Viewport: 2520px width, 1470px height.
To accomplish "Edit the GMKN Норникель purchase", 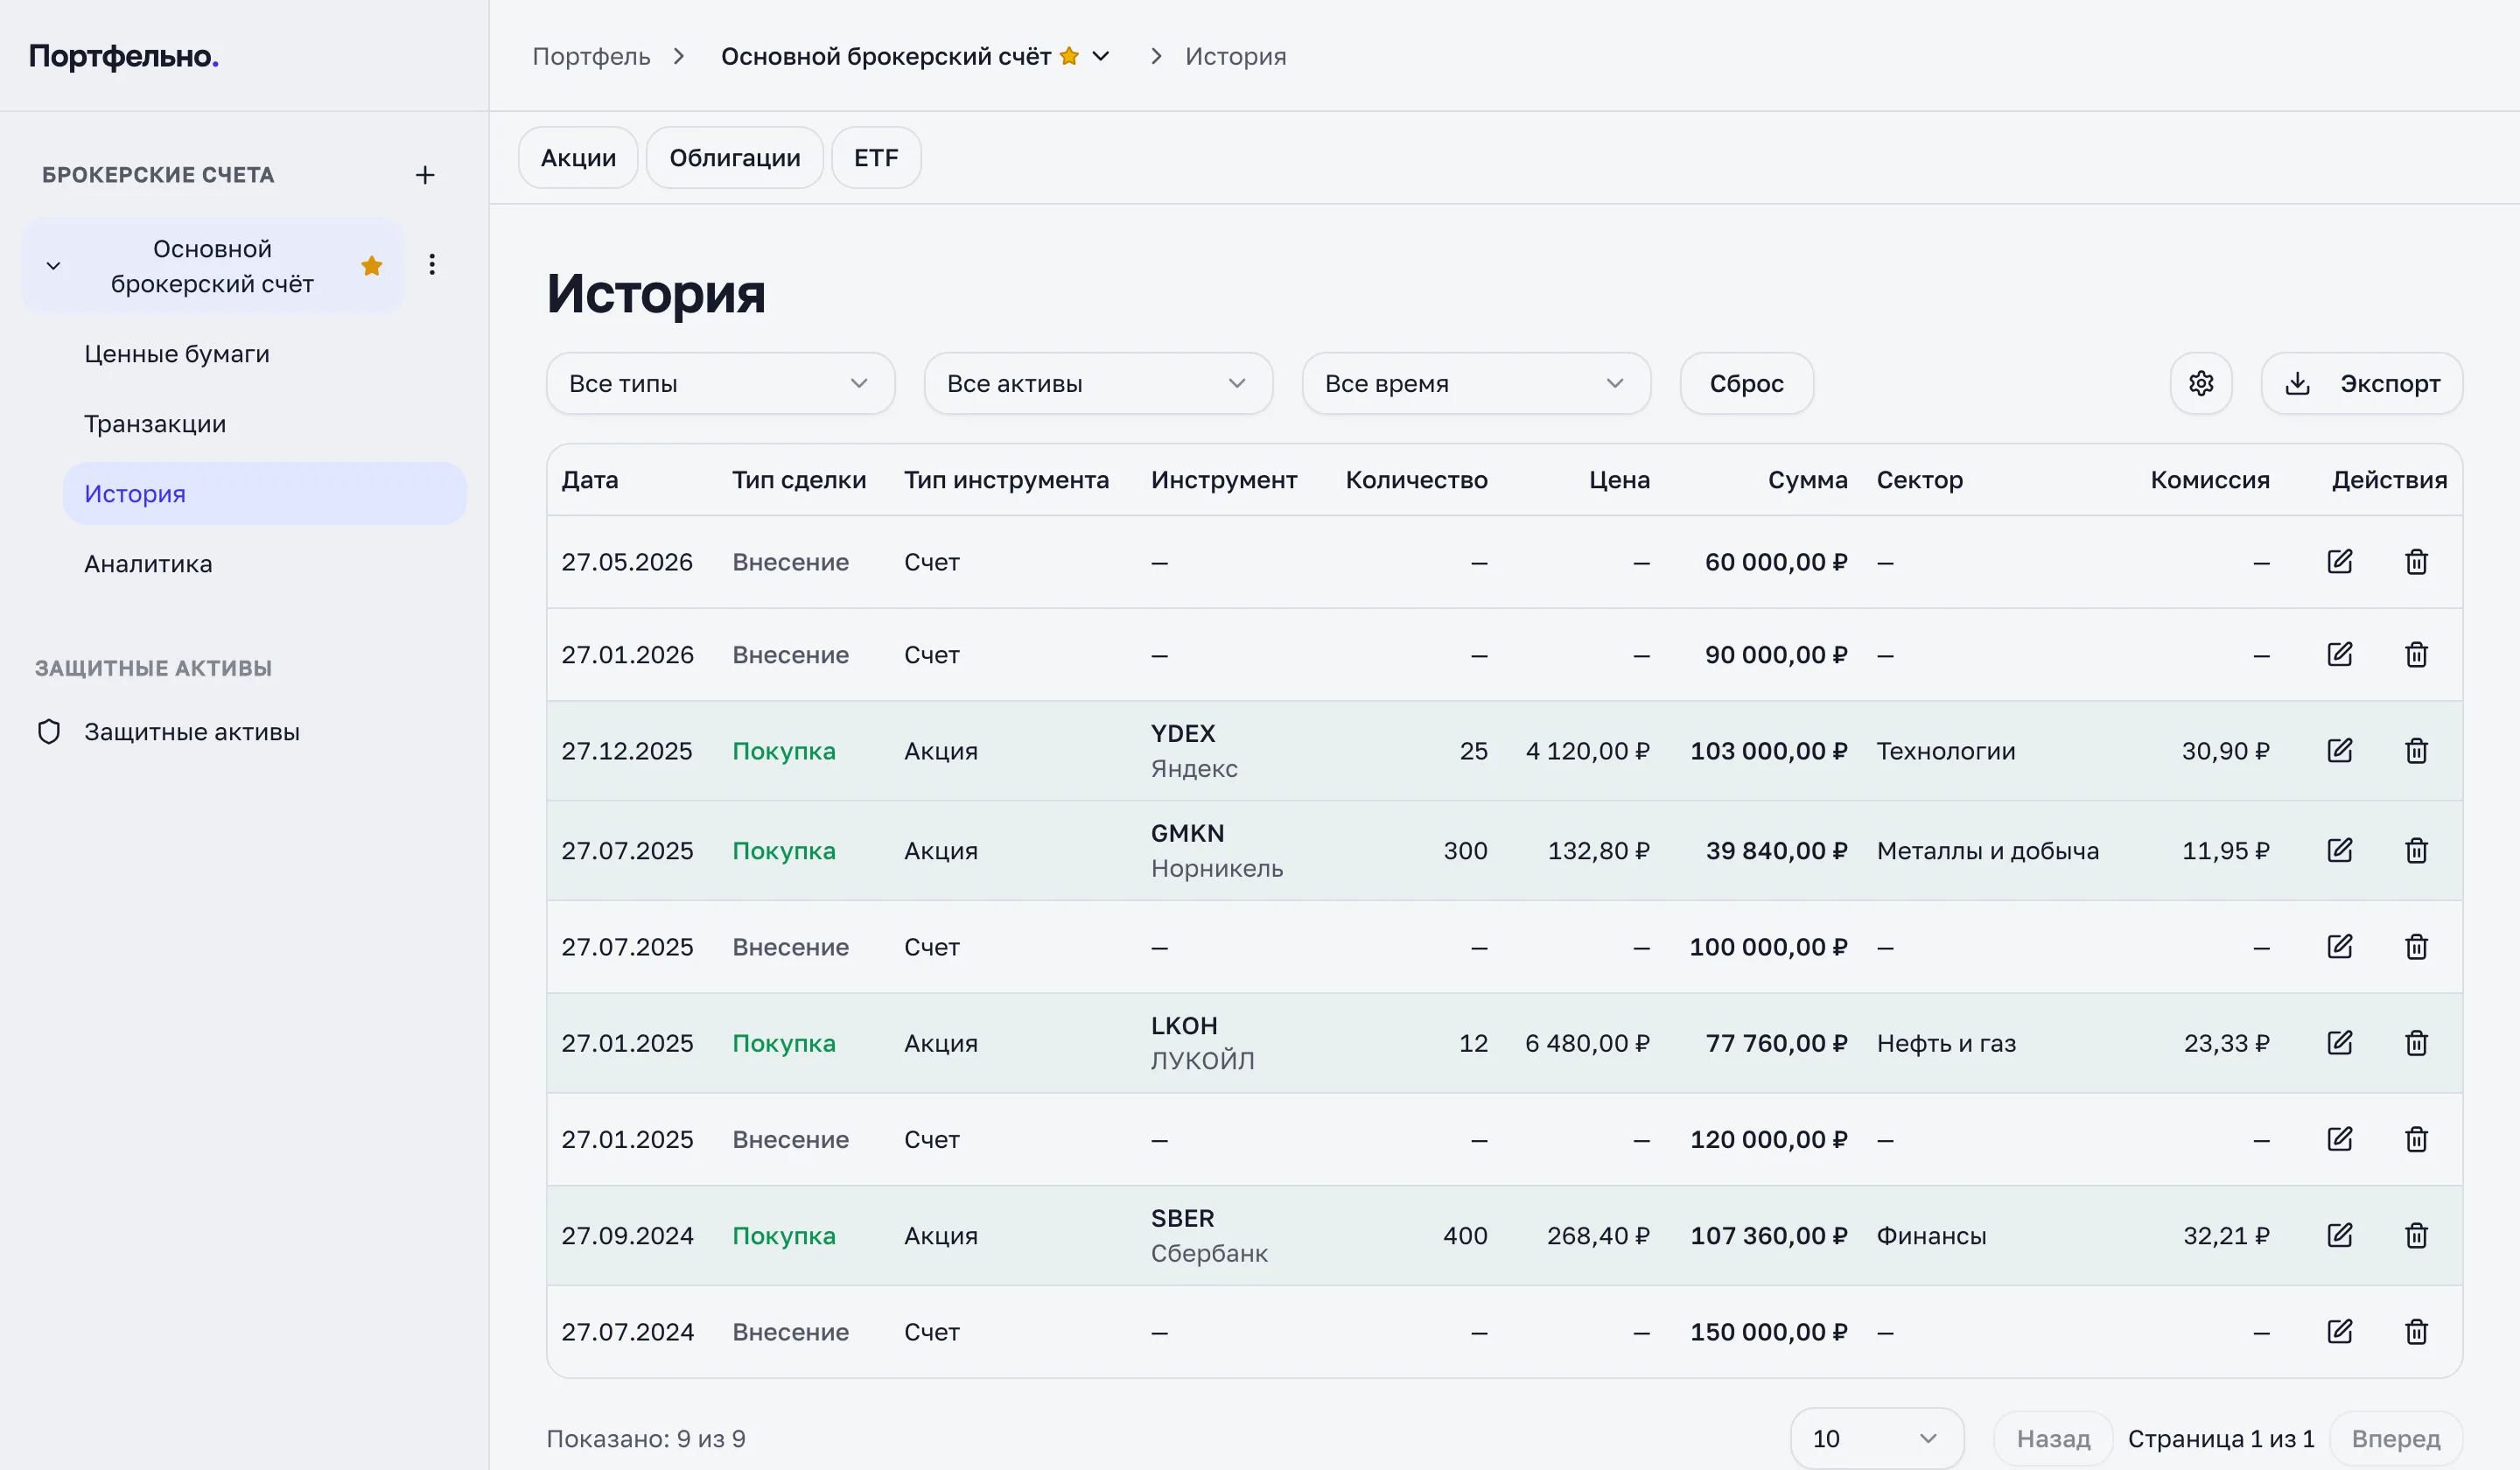I will coord(2340,850).
